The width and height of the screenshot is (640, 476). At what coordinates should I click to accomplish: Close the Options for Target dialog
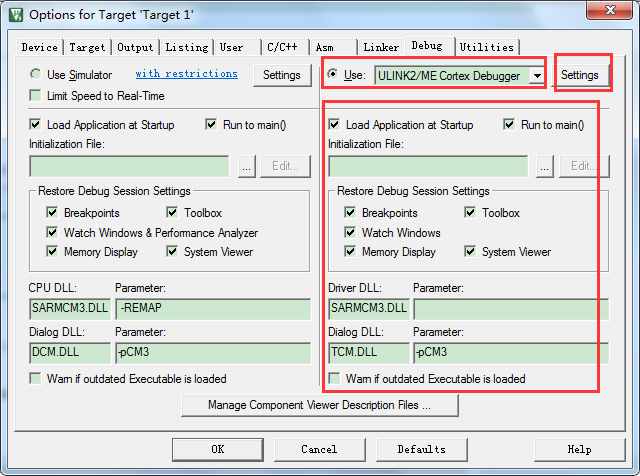coord(610,10)
